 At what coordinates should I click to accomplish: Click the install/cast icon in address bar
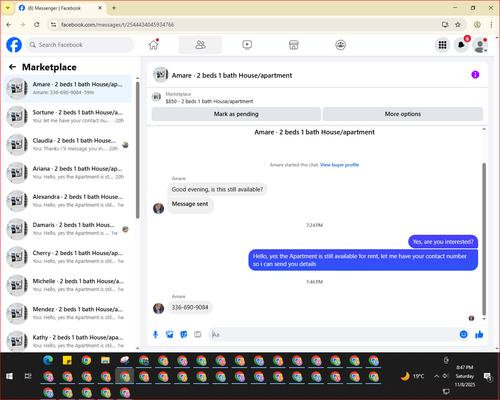point(445,24)
